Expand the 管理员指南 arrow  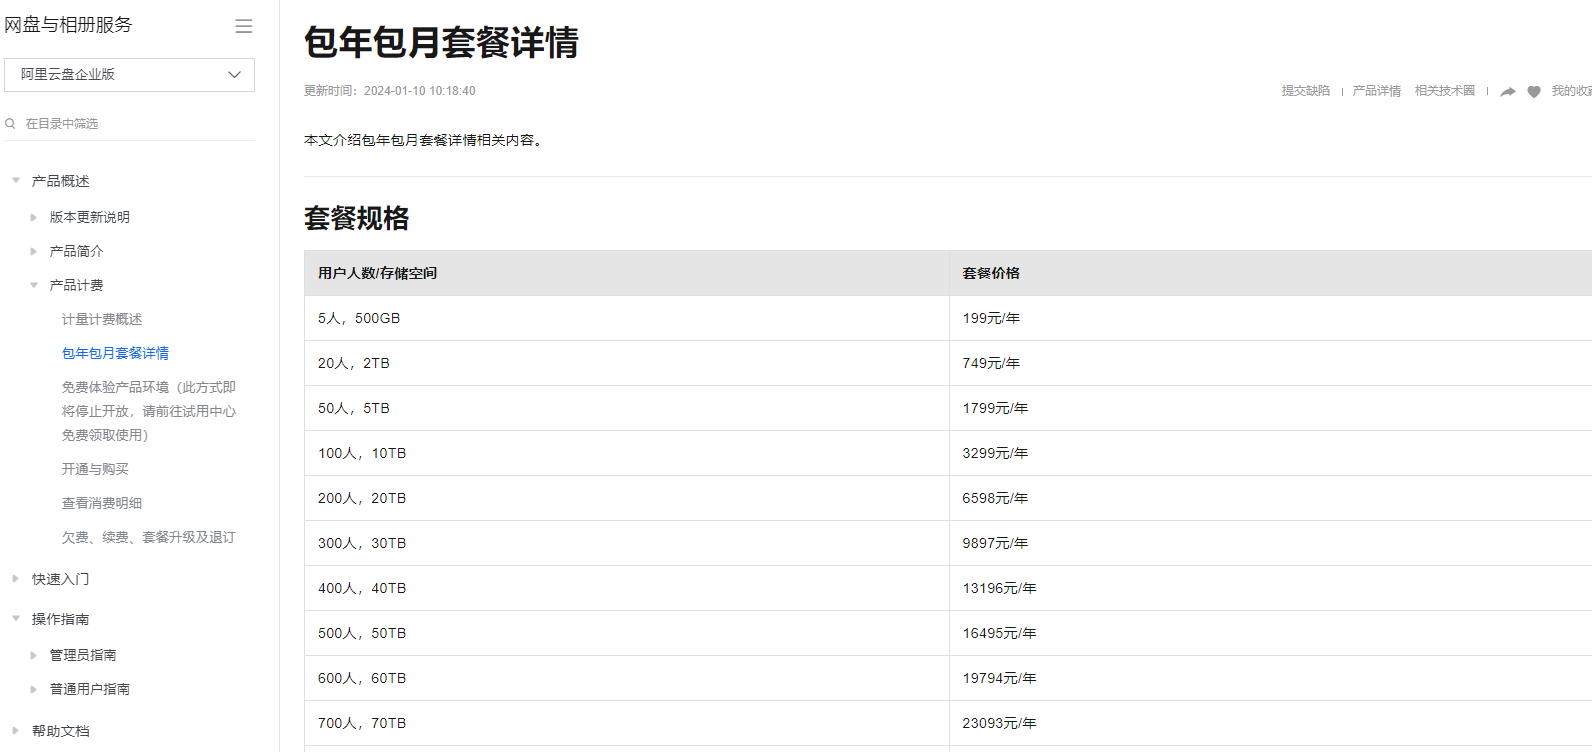(34, 655)
